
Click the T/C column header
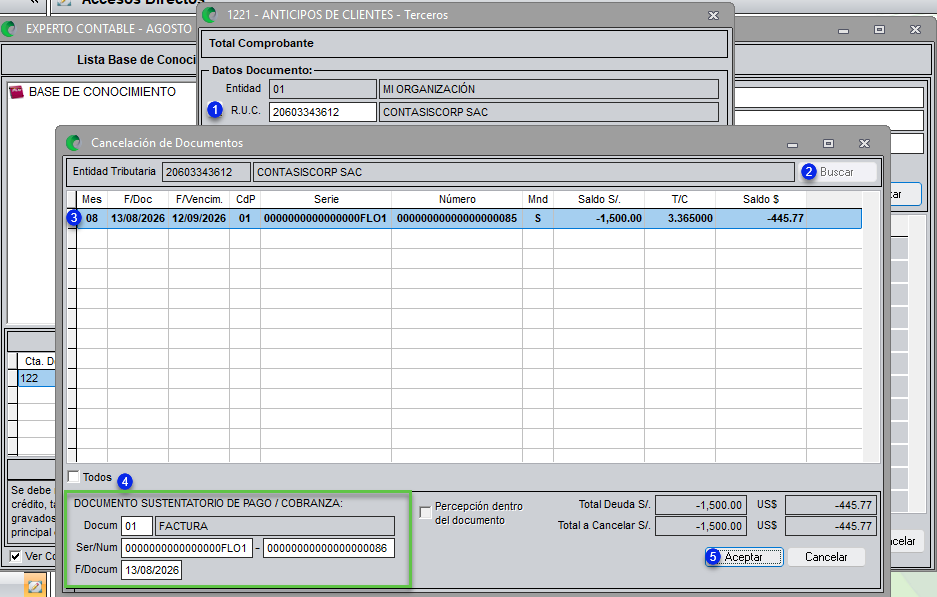[x=680, y=200]
